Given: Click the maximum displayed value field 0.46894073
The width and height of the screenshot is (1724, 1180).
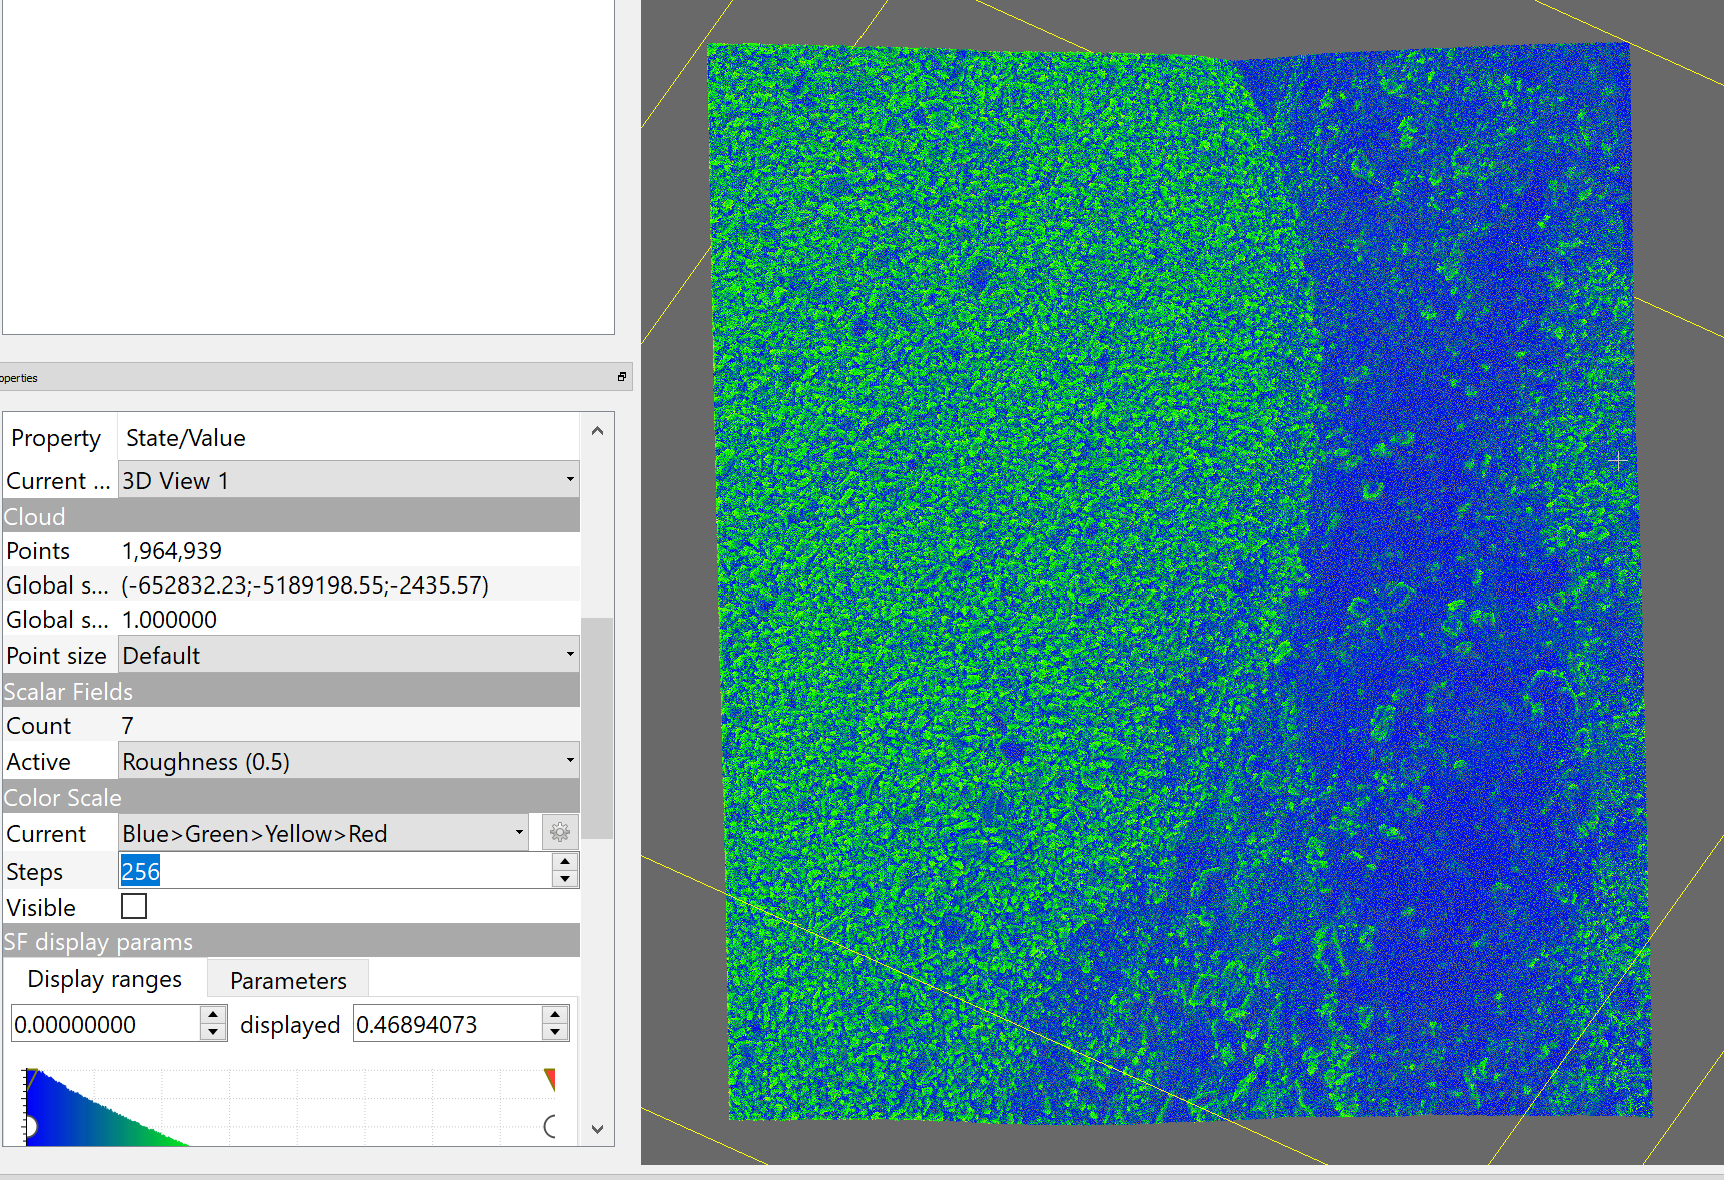Looking at the screenshot, I should tap(446, 1024).
